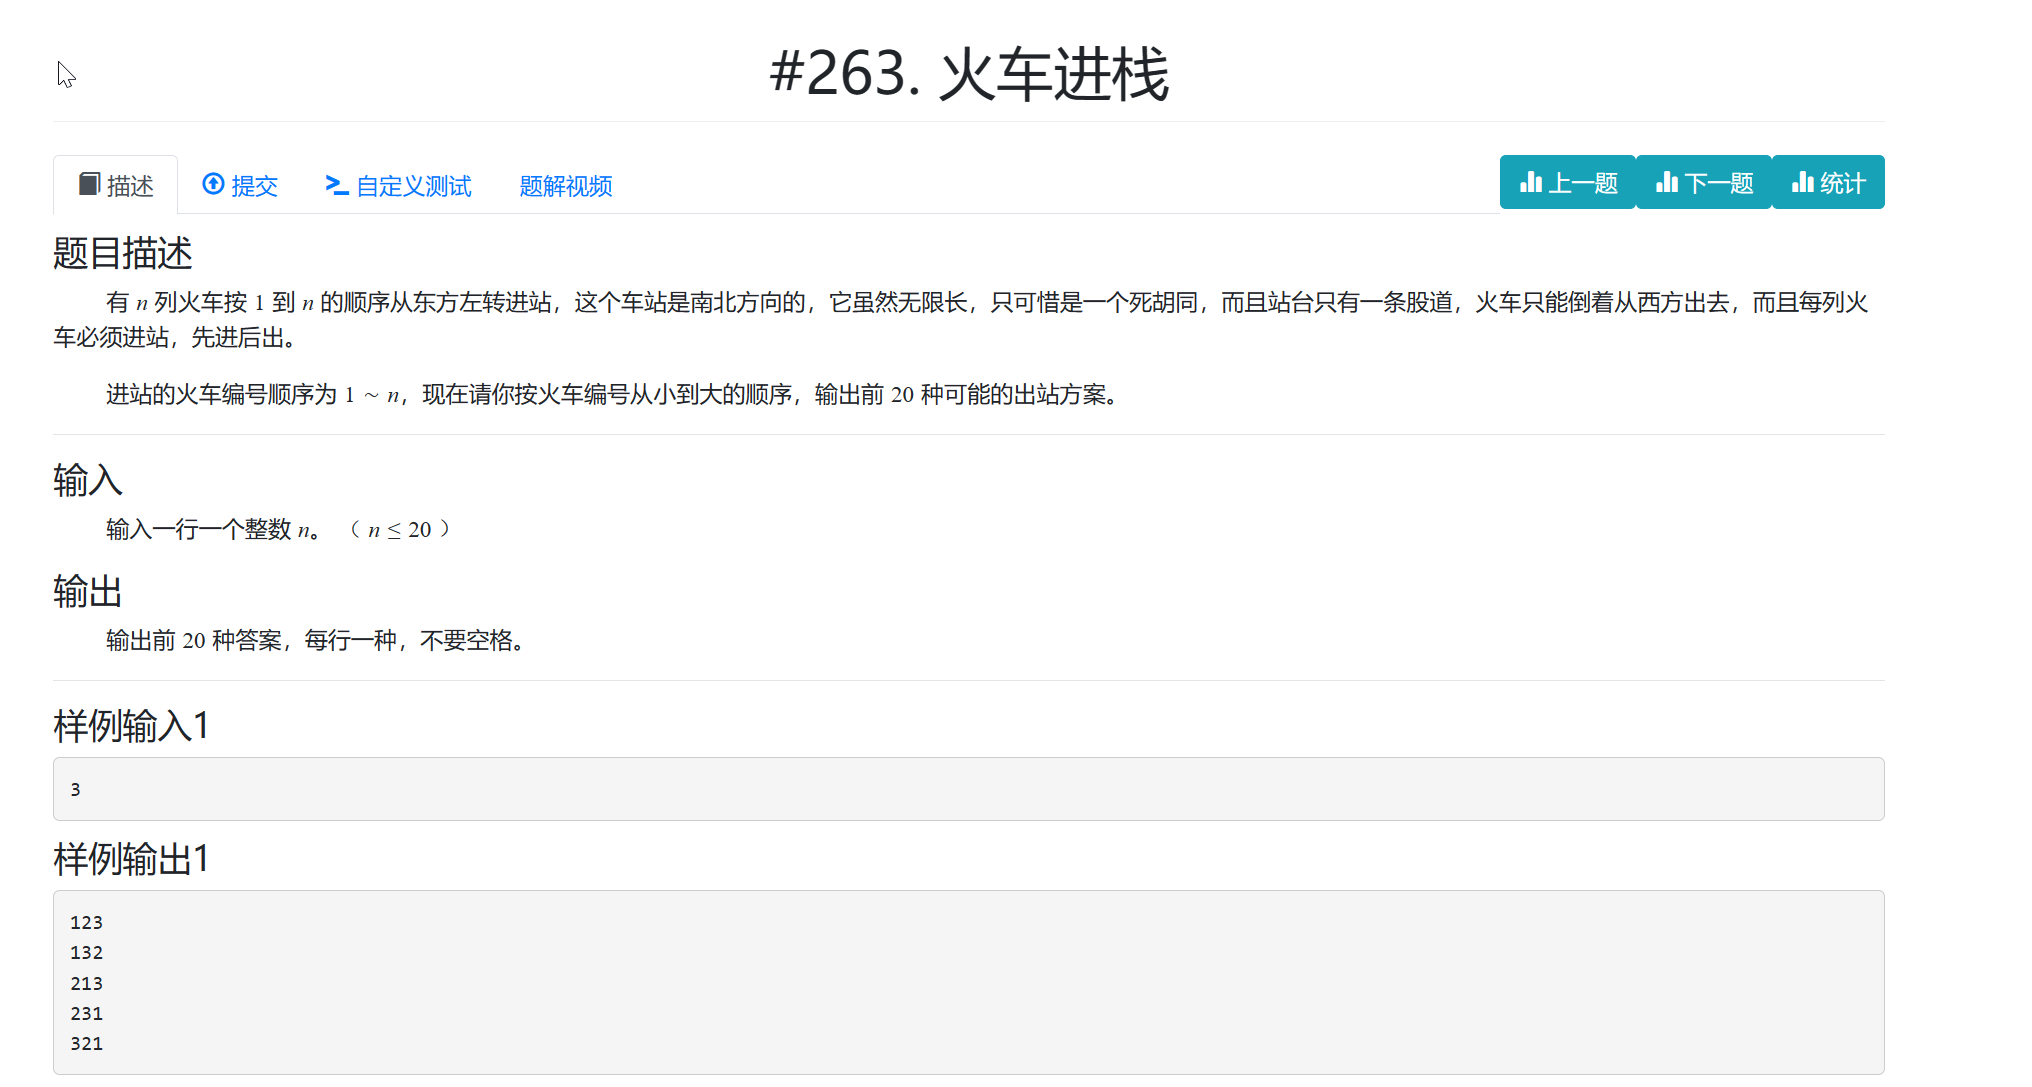Switch to the 描述 tab
This screenshot has height=1087, width=2032.
pos(129,186)
